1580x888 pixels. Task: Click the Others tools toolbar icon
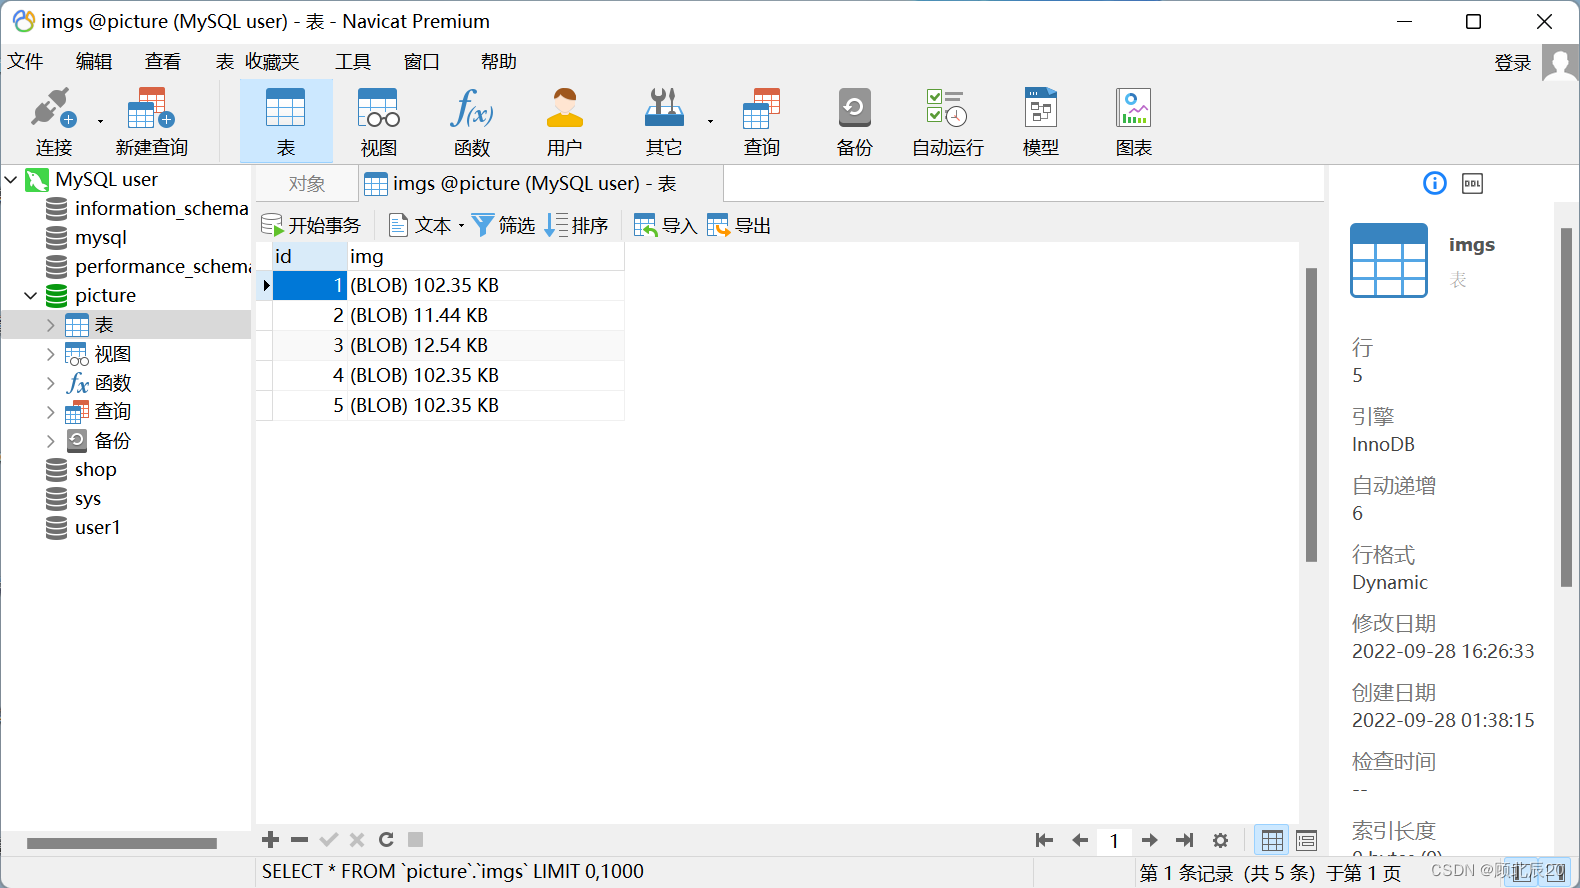tap(664, 122)
